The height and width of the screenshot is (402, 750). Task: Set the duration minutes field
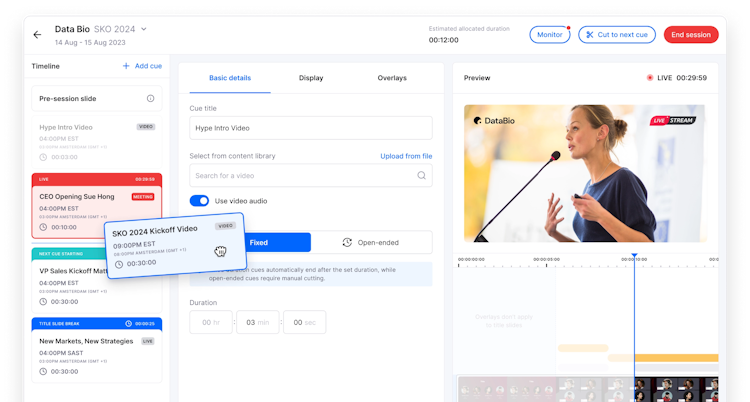257,322
